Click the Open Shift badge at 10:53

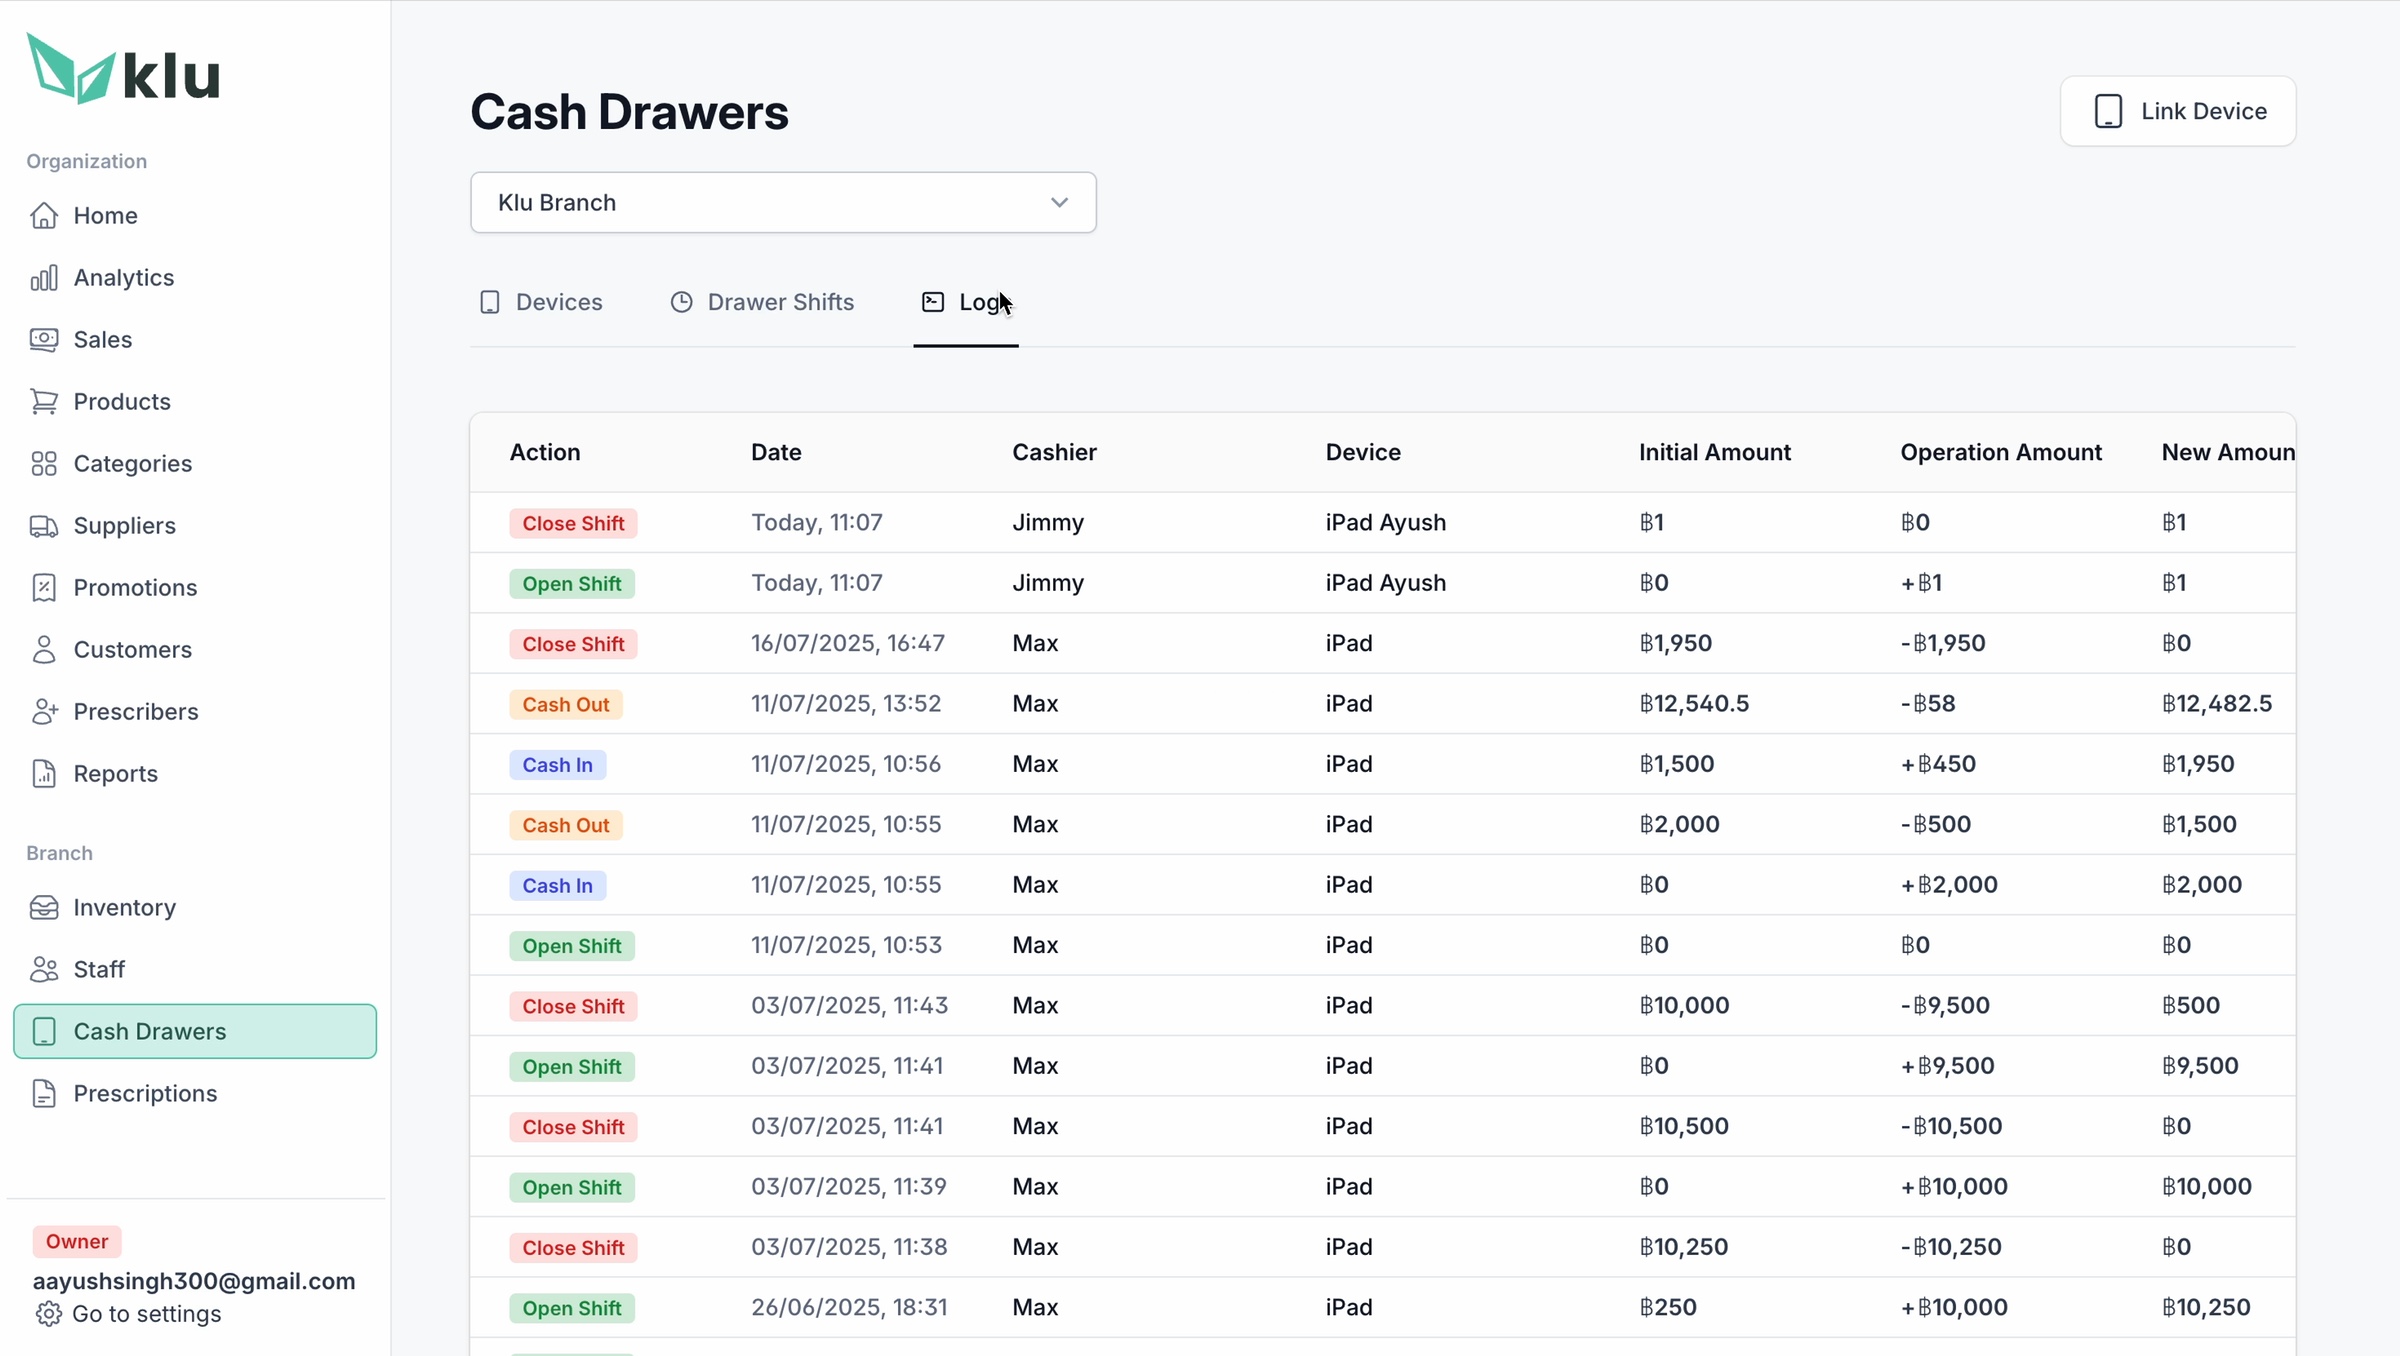click(x=572, y=946)
